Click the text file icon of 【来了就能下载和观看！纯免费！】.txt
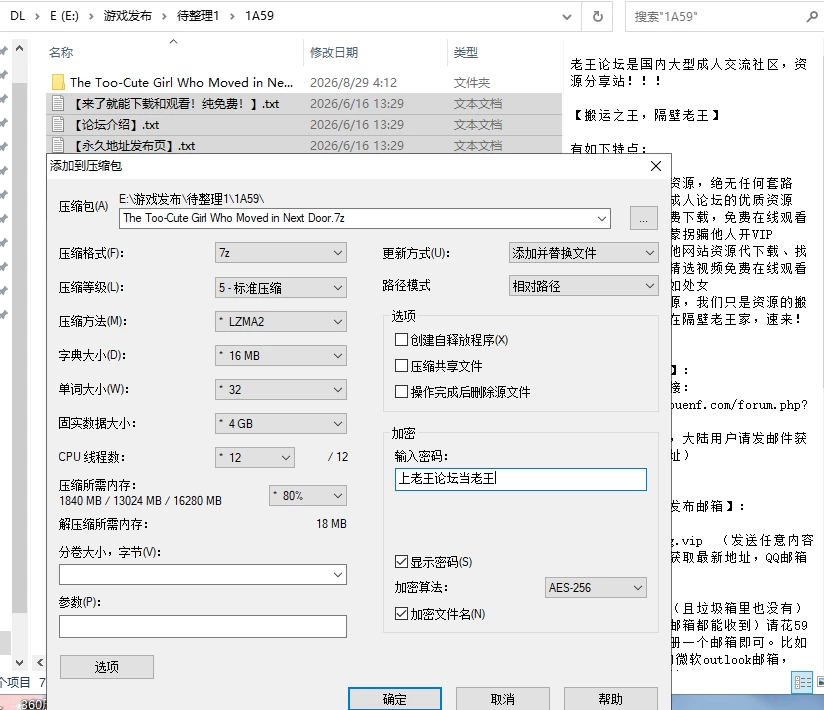The width and height of the screenshot is (824, 710). pyautogui.click(x=58, y=104)
